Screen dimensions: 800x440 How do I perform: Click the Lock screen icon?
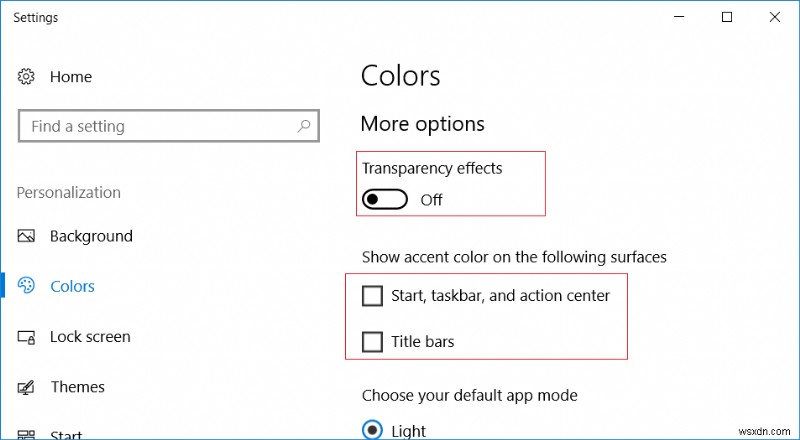click(27, 337)
